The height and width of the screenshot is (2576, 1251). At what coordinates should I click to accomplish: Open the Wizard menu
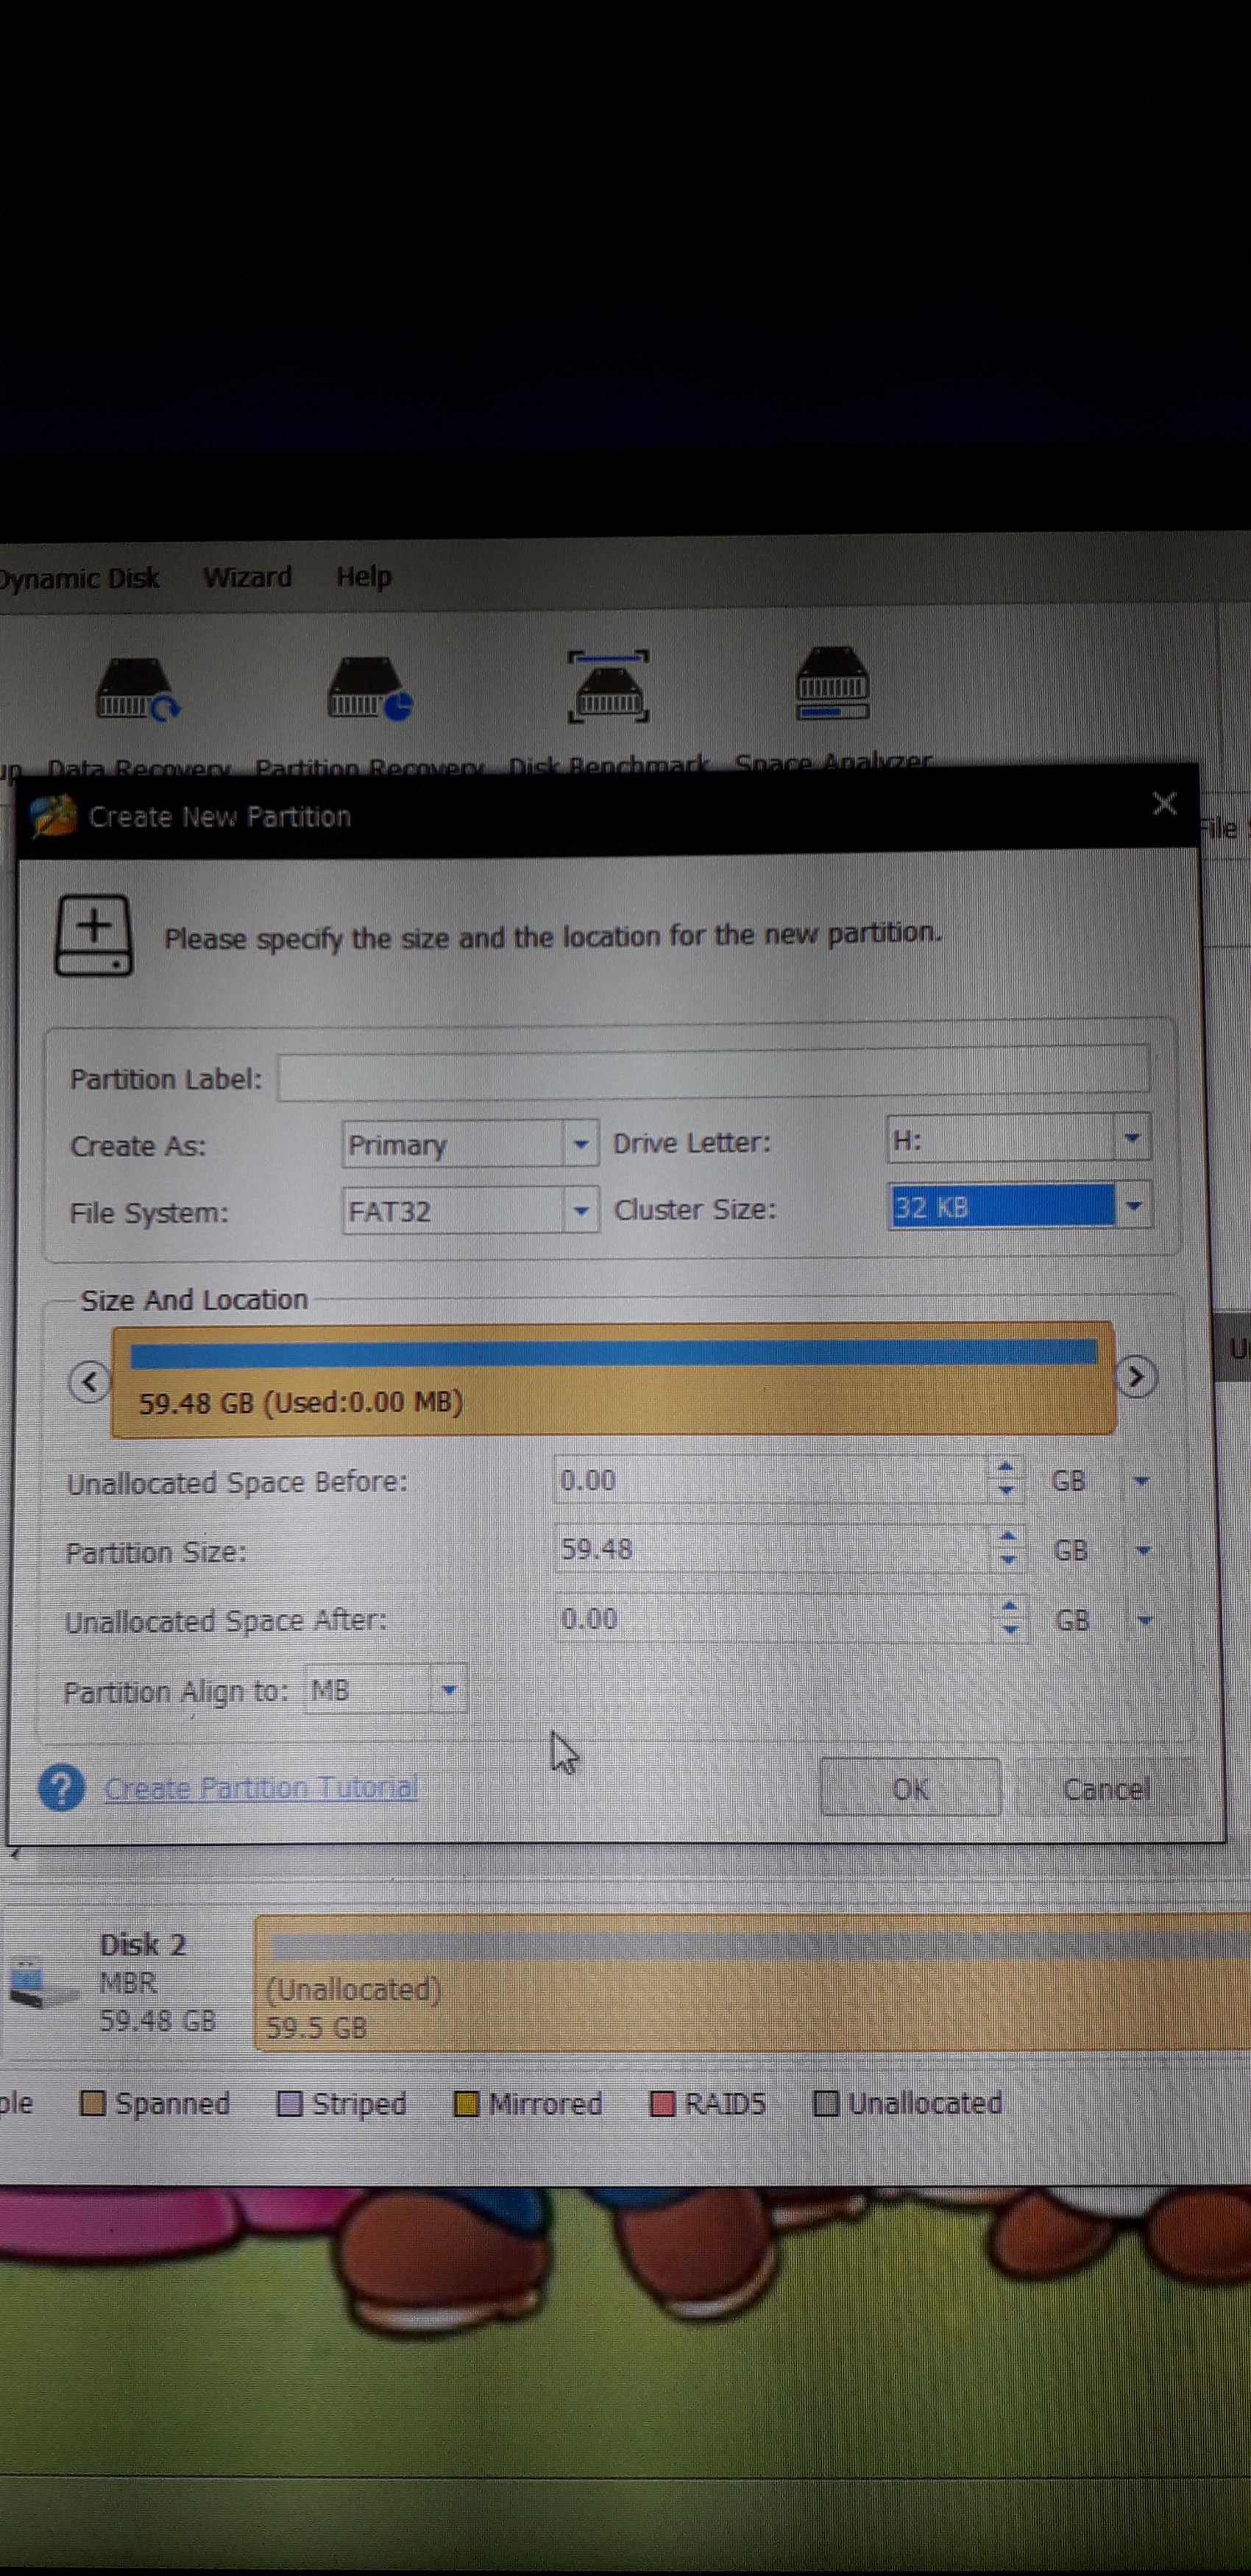point(247,577)
